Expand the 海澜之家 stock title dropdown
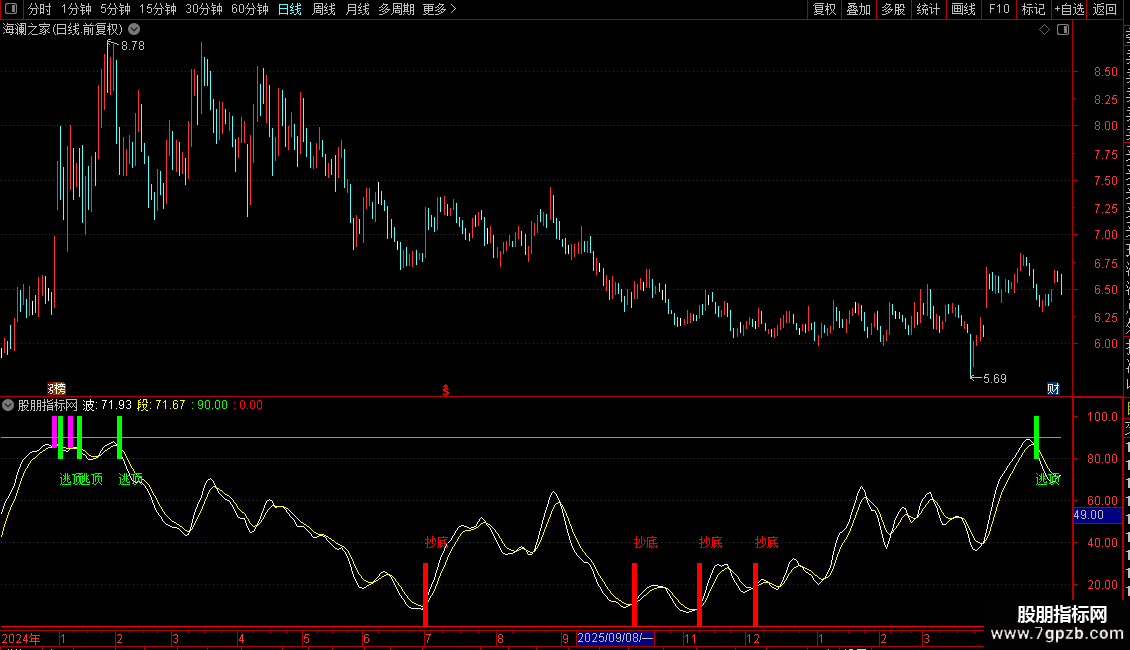The image size is (1130, 650). pos(134,30)
